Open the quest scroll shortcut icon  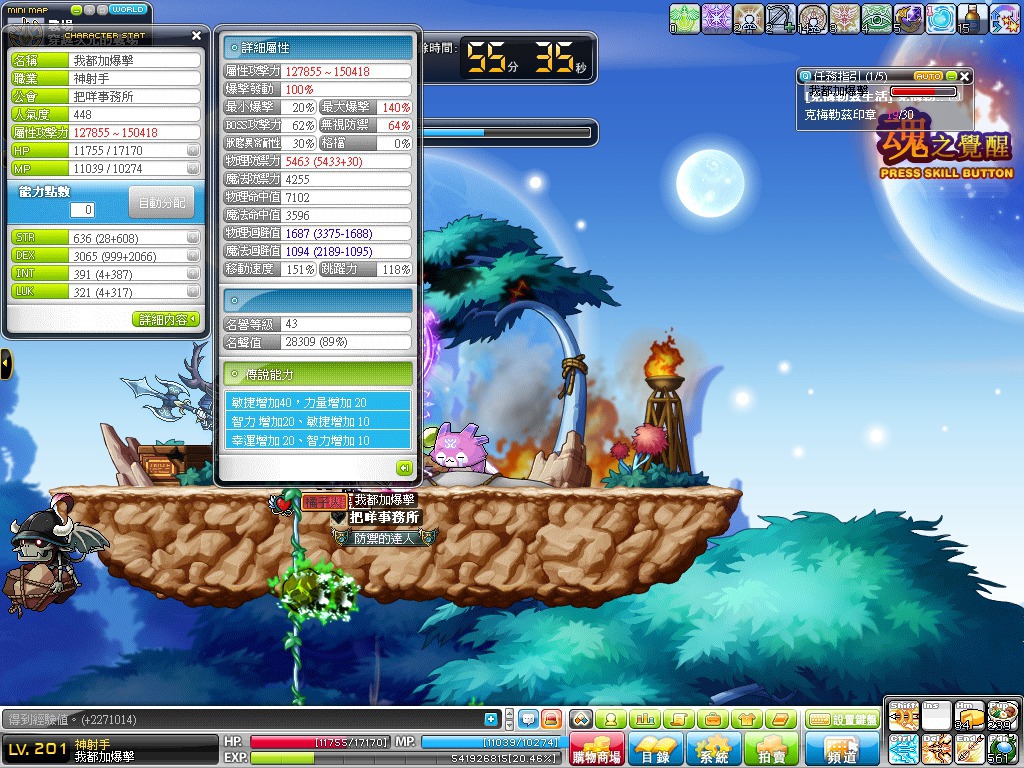pos(679,719)
